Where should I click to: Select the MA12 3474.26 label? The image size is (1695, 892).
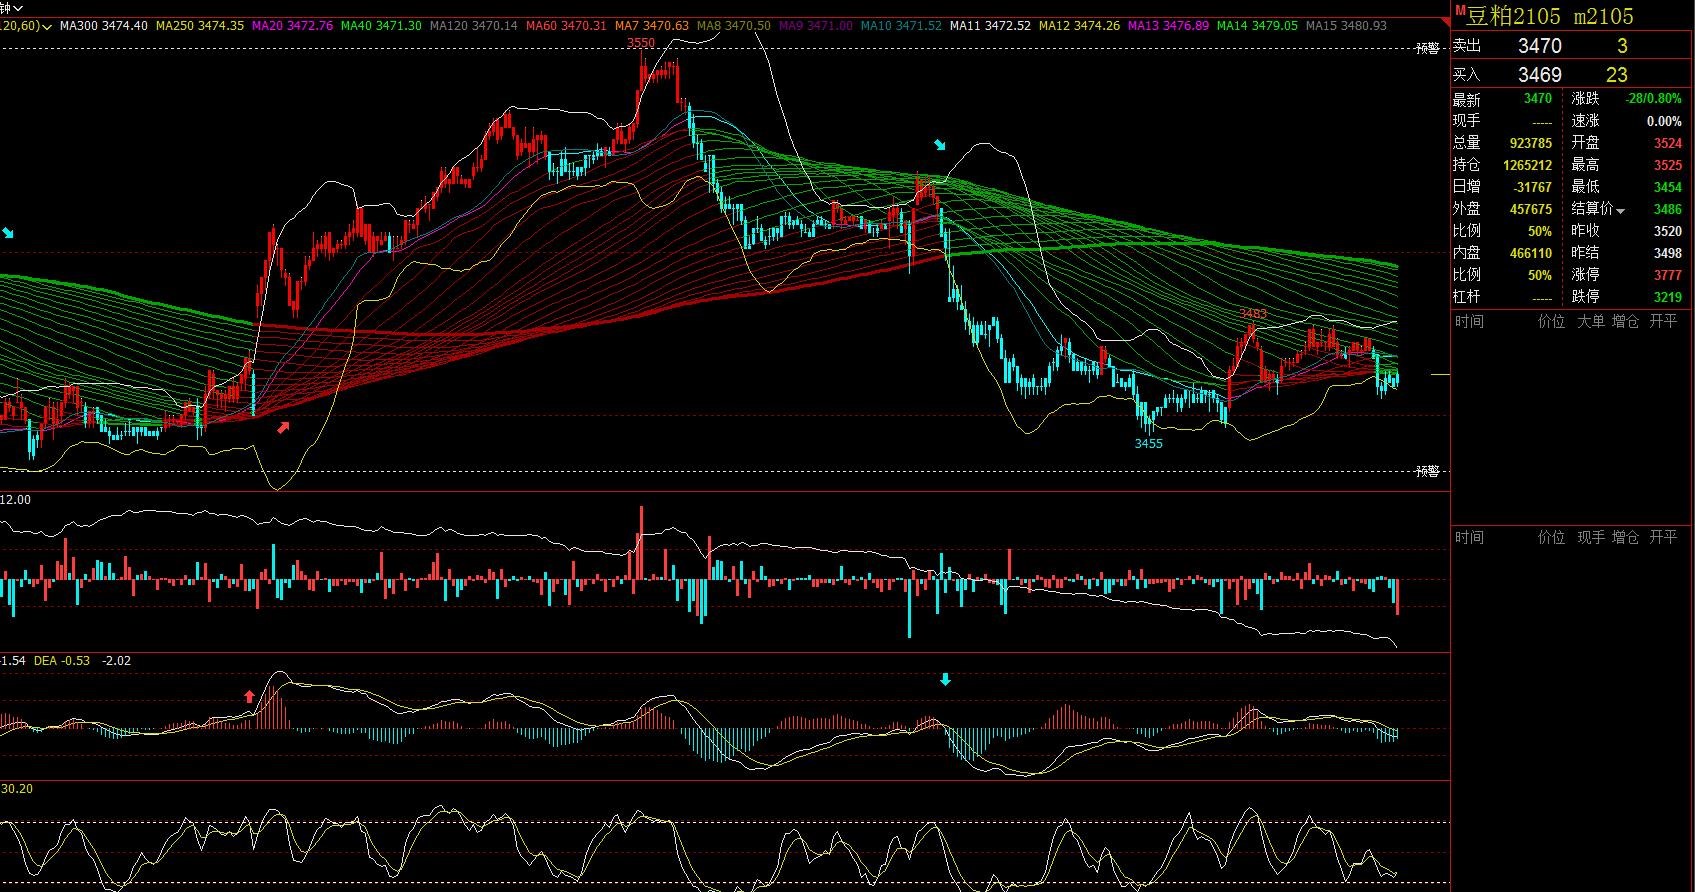coord(1080,26)
